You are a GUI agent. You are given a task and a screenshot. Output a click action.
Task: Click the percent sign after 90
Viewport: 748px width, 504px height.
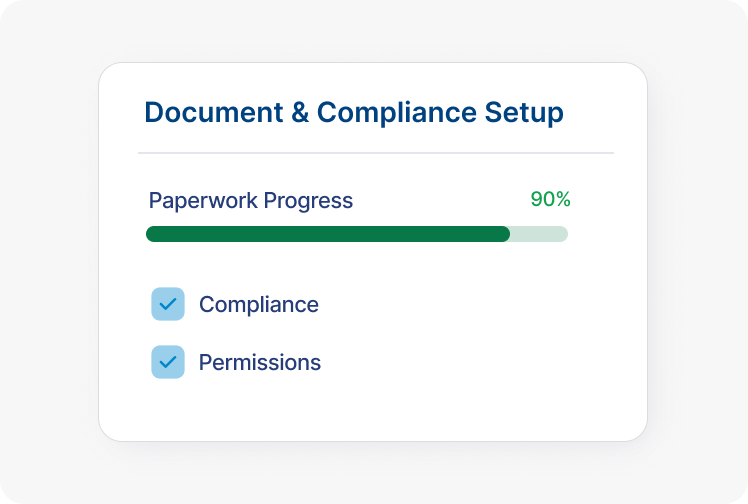(563, 199)
